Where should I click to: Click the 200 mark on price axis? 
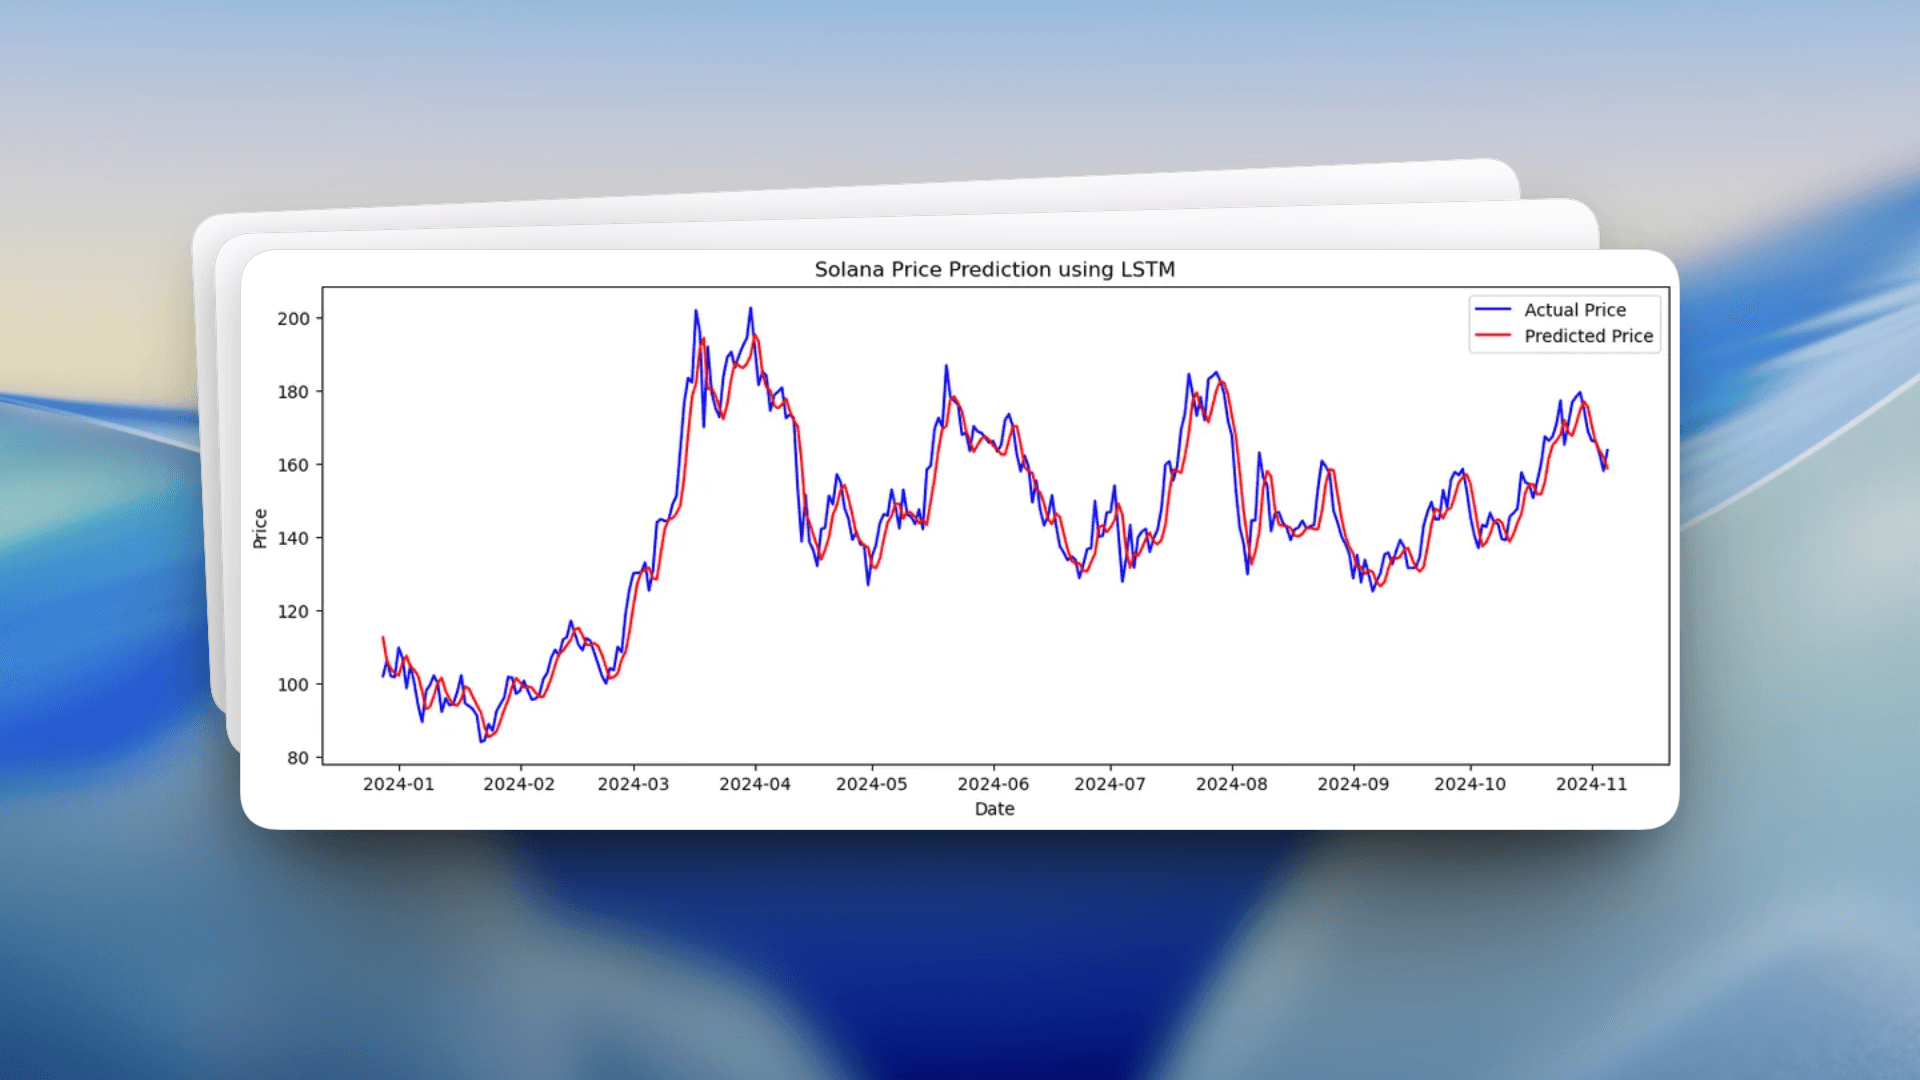coord(294,315)
